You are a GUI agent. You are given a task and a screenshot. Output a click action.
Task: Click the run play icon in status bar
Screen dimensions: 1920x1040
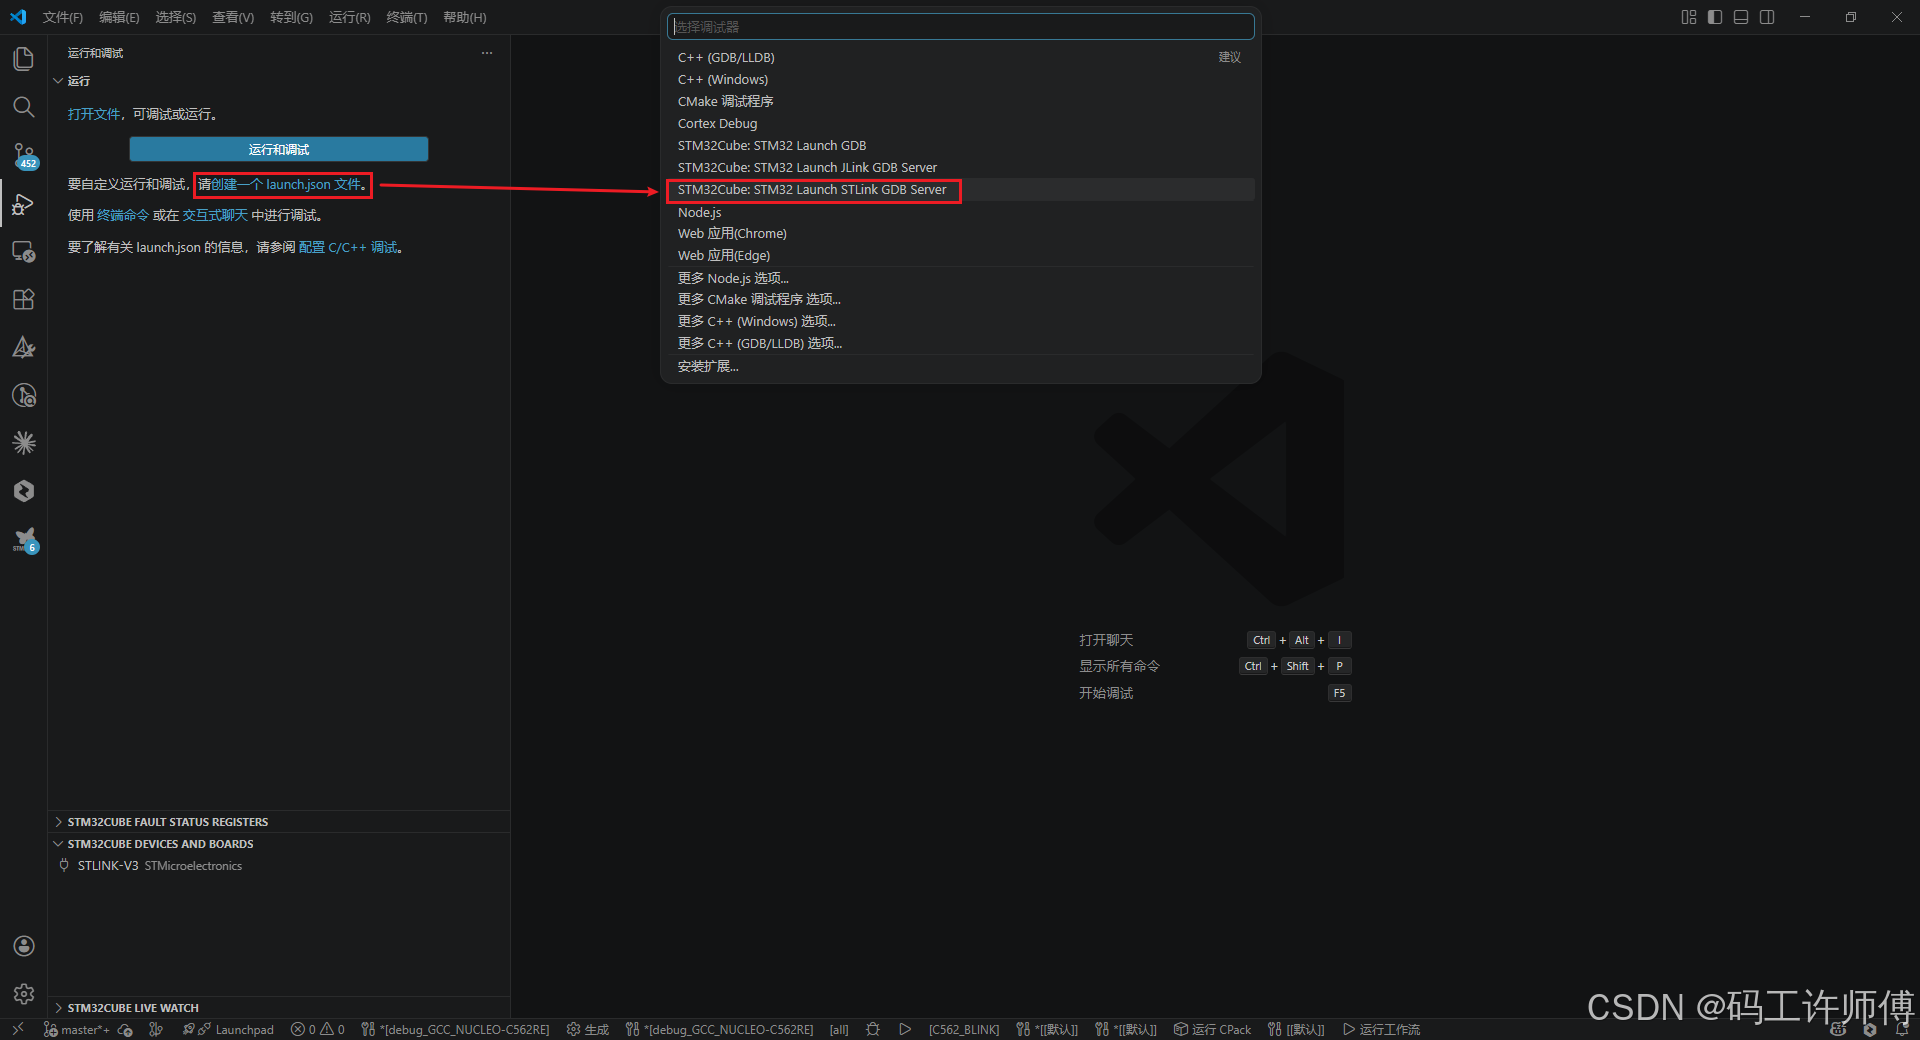click(905, 1029)
